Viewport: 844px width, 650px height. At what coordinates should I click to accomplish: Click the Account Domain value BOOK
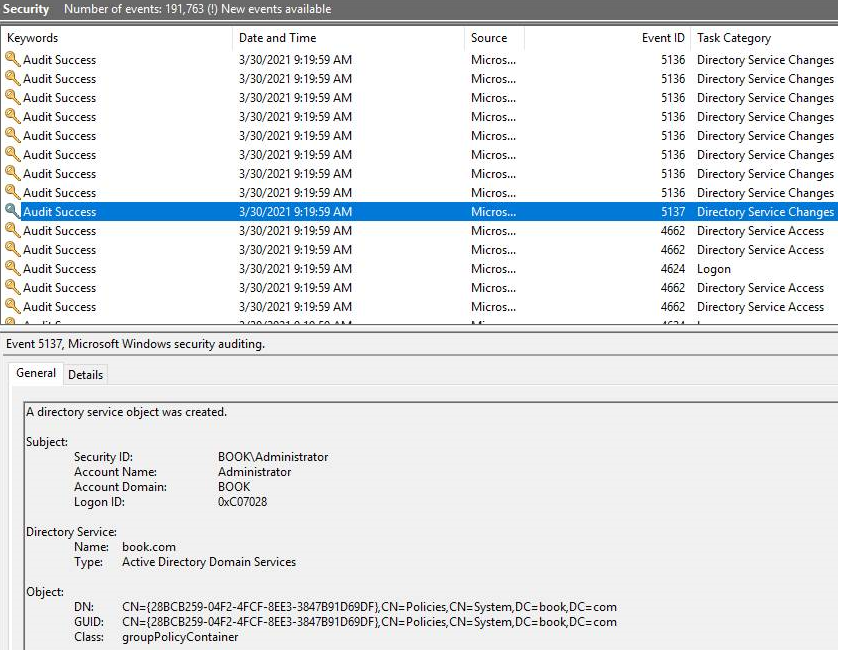pos(234,487)
